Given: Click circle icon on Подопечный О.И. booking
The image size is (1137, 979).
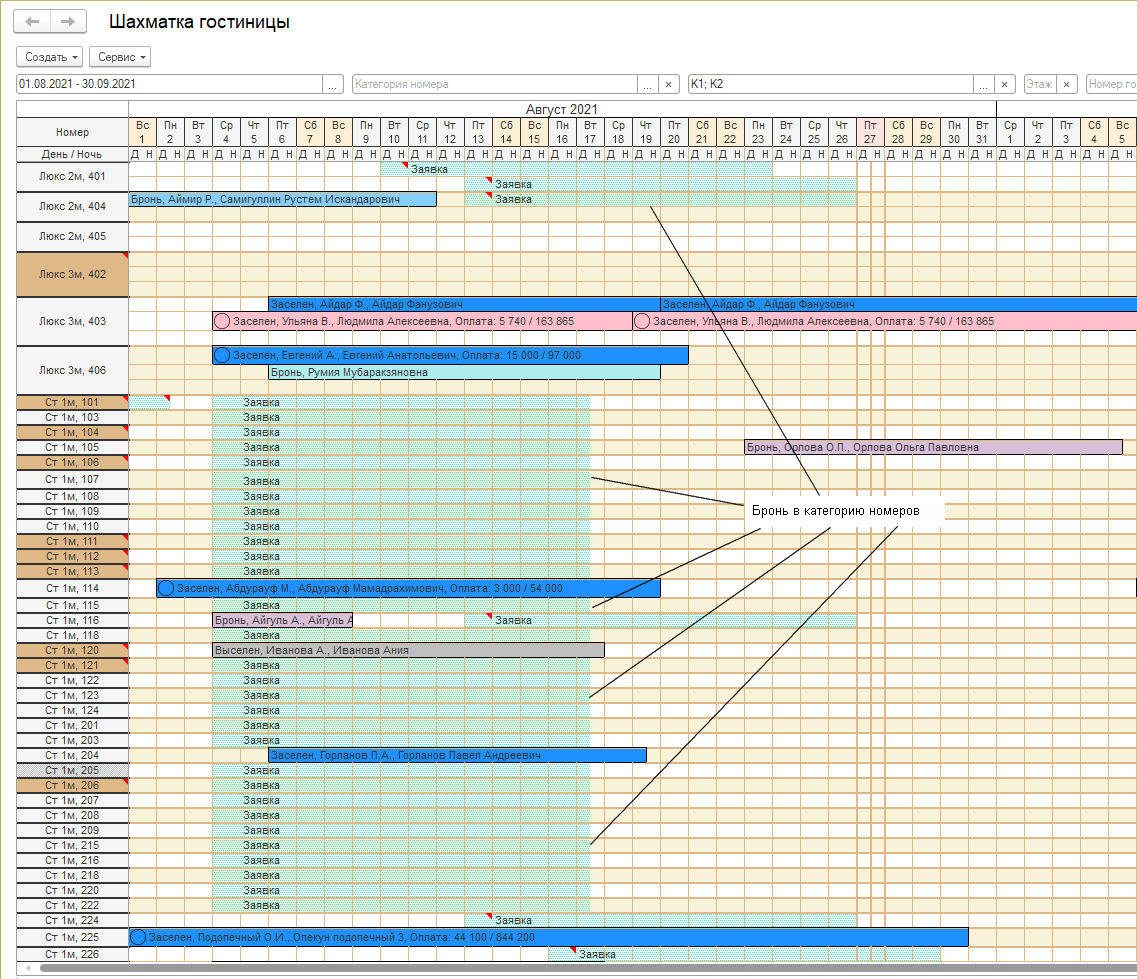Looking at the screenshot, I should [x=138, y=938].
